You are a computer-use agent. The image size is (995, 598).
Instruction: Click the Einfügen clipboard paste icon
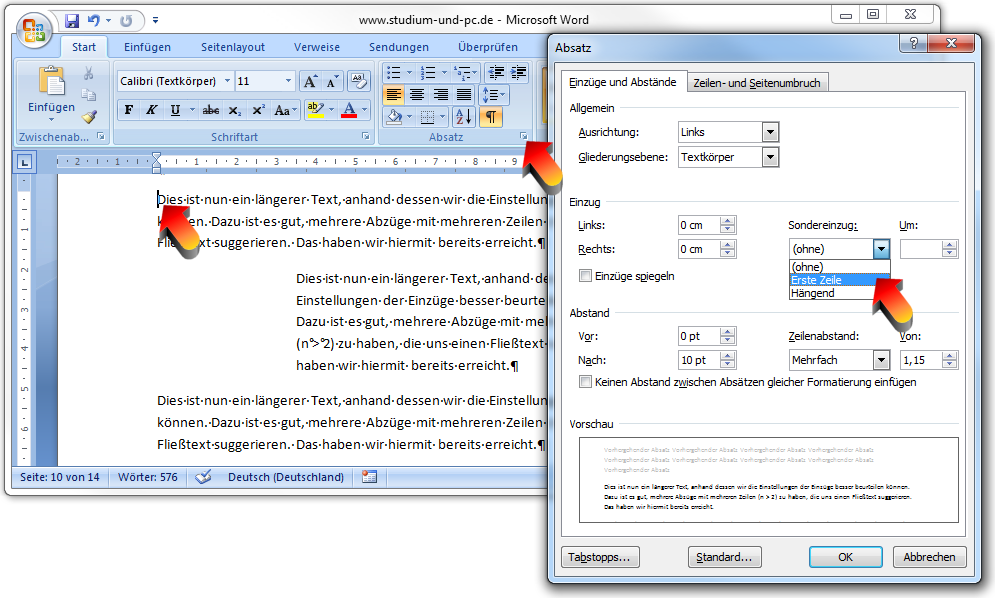point(51,83)
